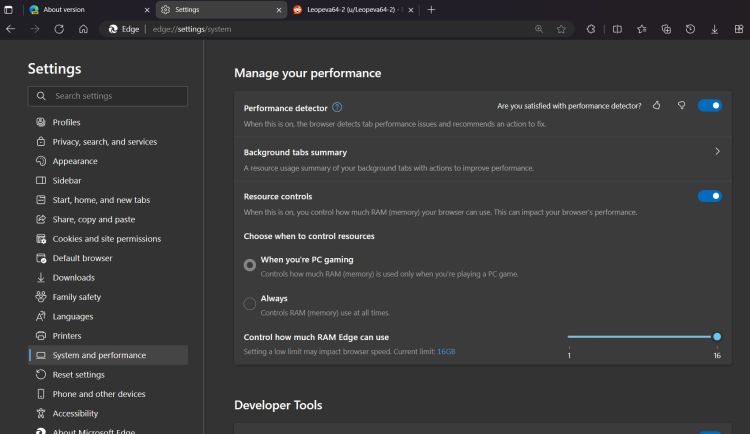This screenshot has width=750, height=434.
Task: Click the forward navigation arrow
Action: (34, 29)
